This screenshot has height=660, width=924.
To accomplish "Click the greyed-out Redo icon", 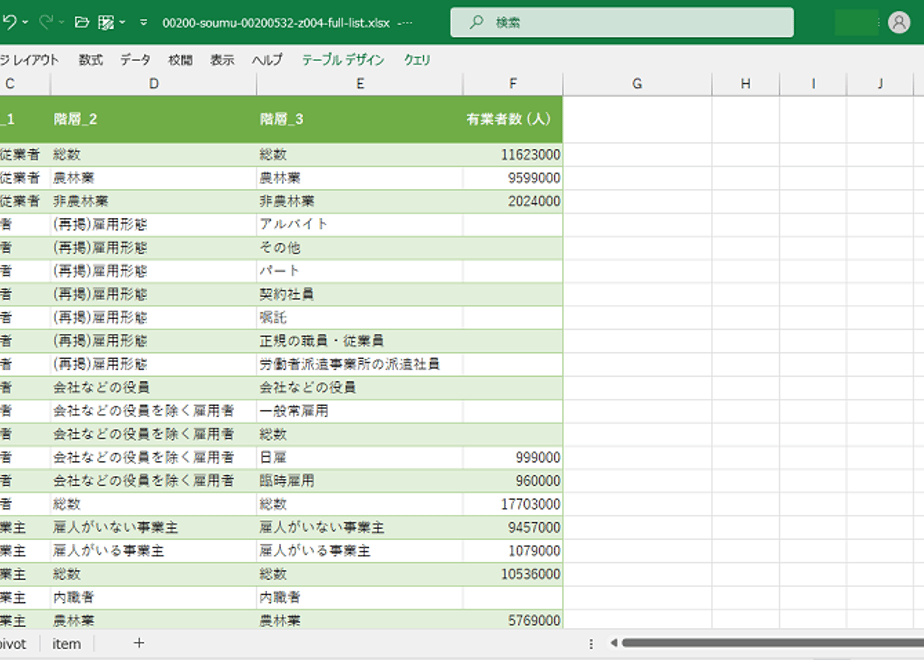I will pos(46,22).
